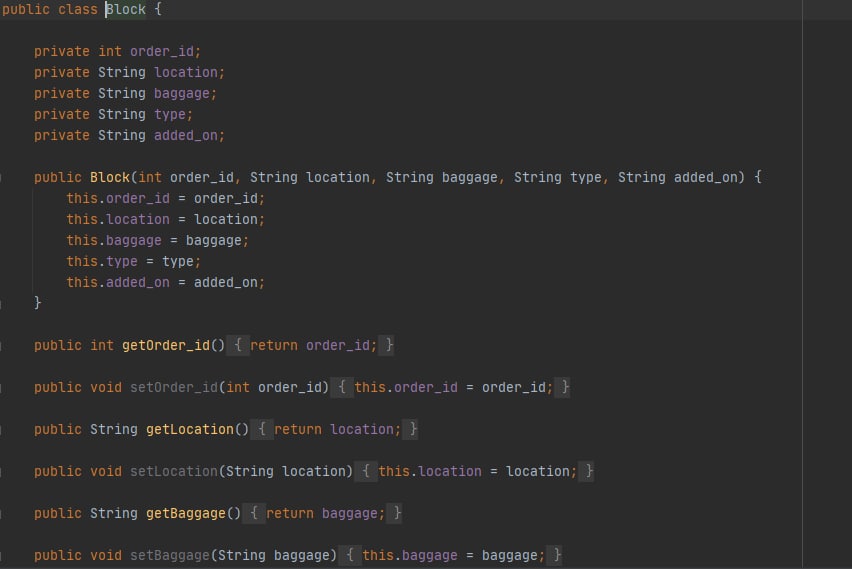This screenshot has width=852, height=569.
Task: Click the 'int' return type of getOrder_id
Action: pos(102,346)
